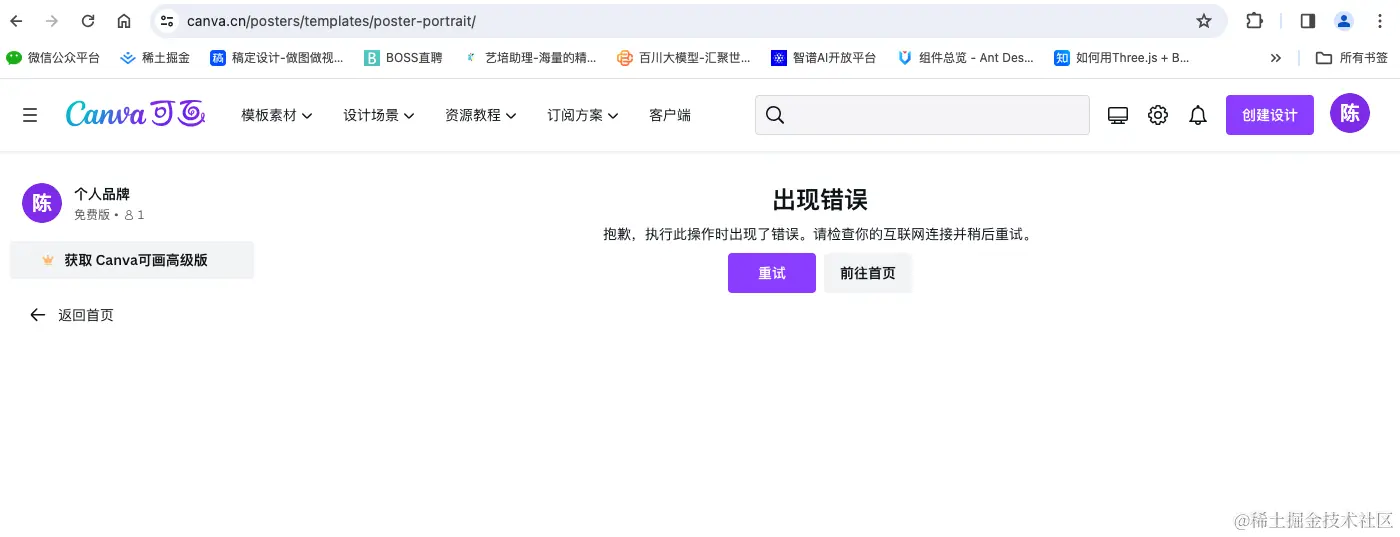Image resolution: width=1400 pixels, height=537 pixels.
Task: Open the 稀土掘金 bookmark
Action: [x=155, y=58]
